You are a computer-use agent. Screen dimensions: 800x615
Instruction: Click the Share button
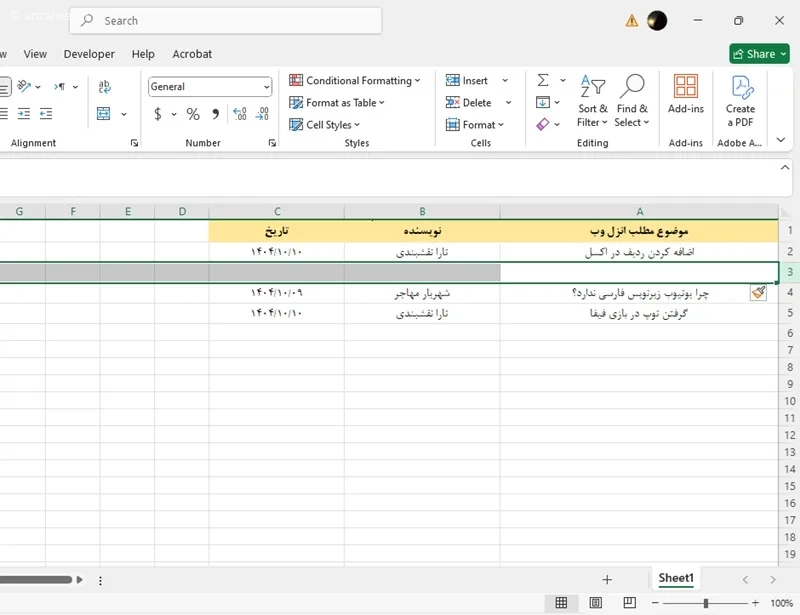pyautogui.click(x=759, y=54)
